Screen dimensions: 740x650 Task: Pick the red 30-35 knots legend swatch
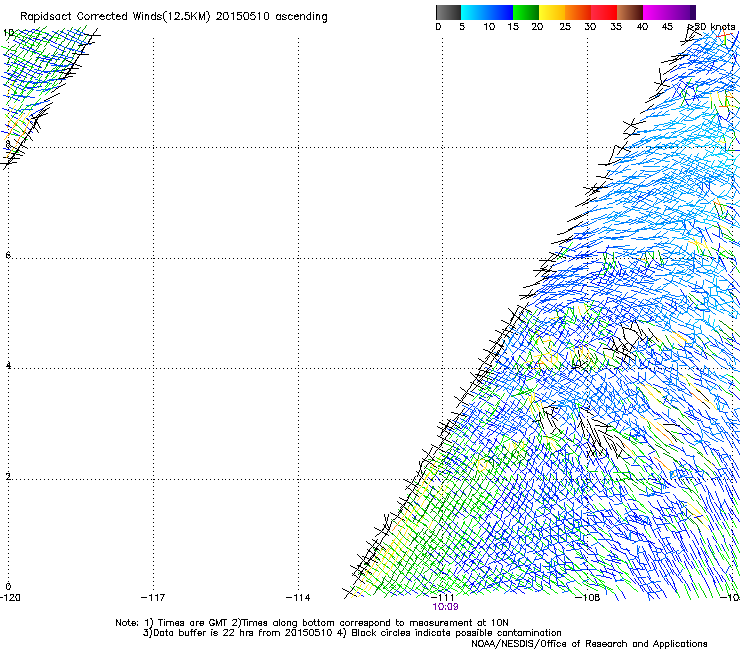click(604, 12)
